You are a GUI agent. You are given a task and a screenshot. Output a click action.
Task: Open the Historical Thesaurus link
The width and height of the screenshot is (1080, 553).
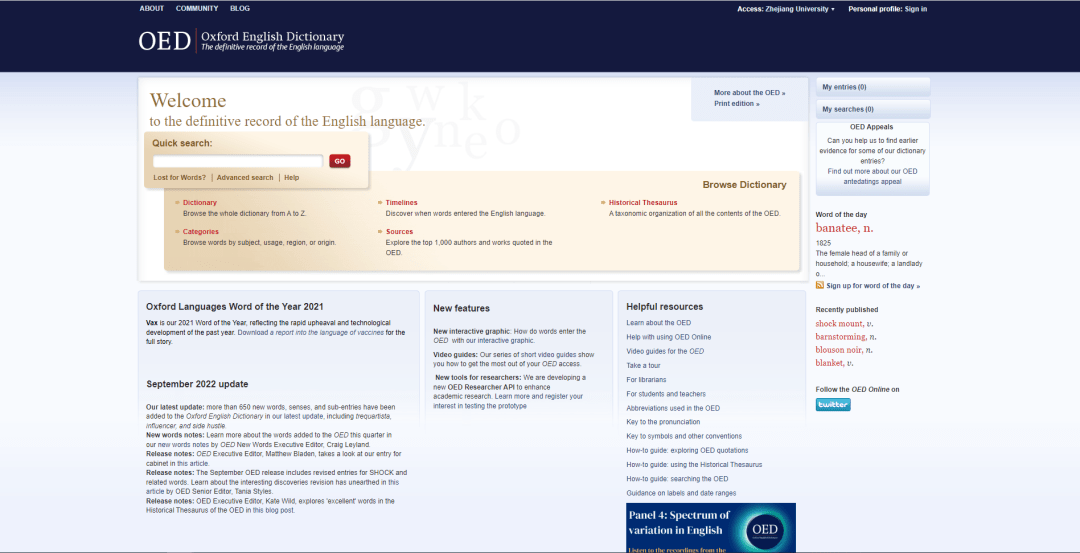643,202
